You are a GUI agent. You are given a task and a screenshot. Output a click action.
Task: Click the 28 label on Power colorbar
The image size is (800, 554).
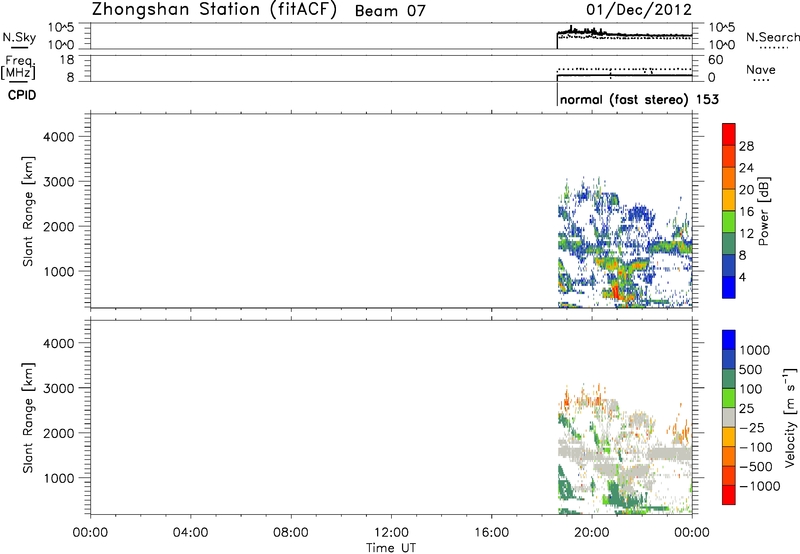point(746,146)
